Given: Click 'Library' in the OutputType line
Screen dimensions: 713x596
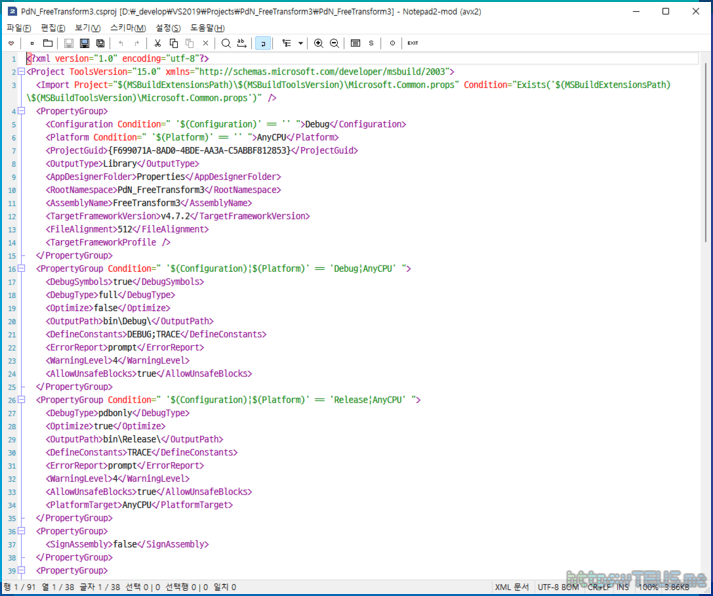Looking at the screenshot, I should 120,164.
